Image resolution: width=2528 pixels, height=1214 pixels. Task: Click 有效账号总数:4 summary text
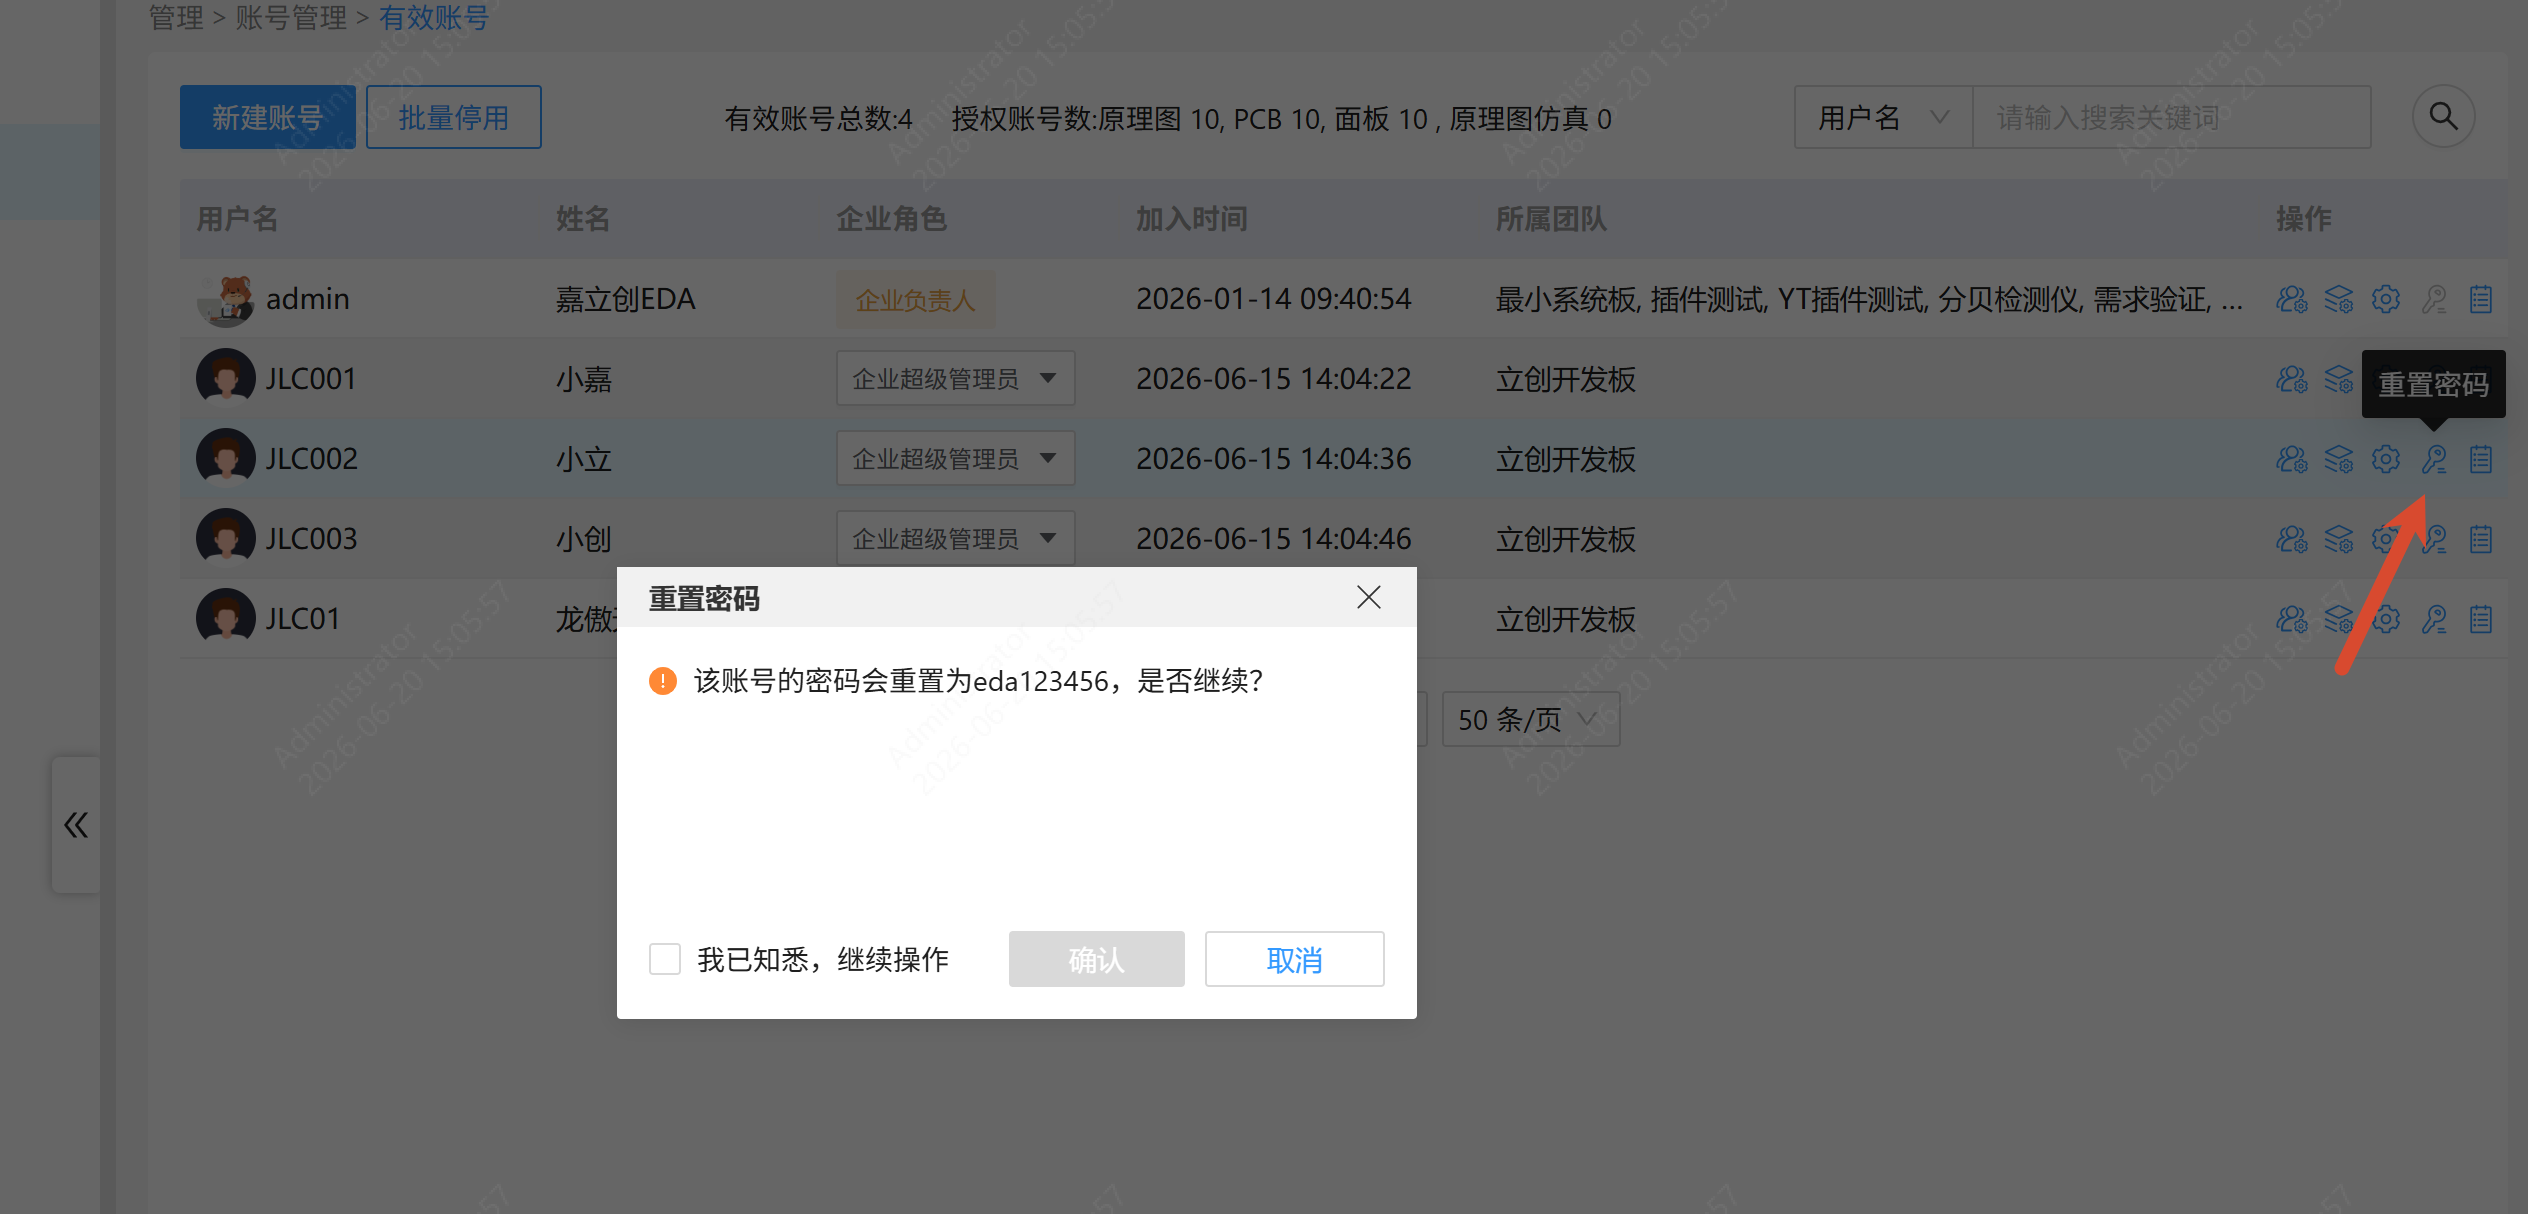pyautogui.click(x=818, y=119)
